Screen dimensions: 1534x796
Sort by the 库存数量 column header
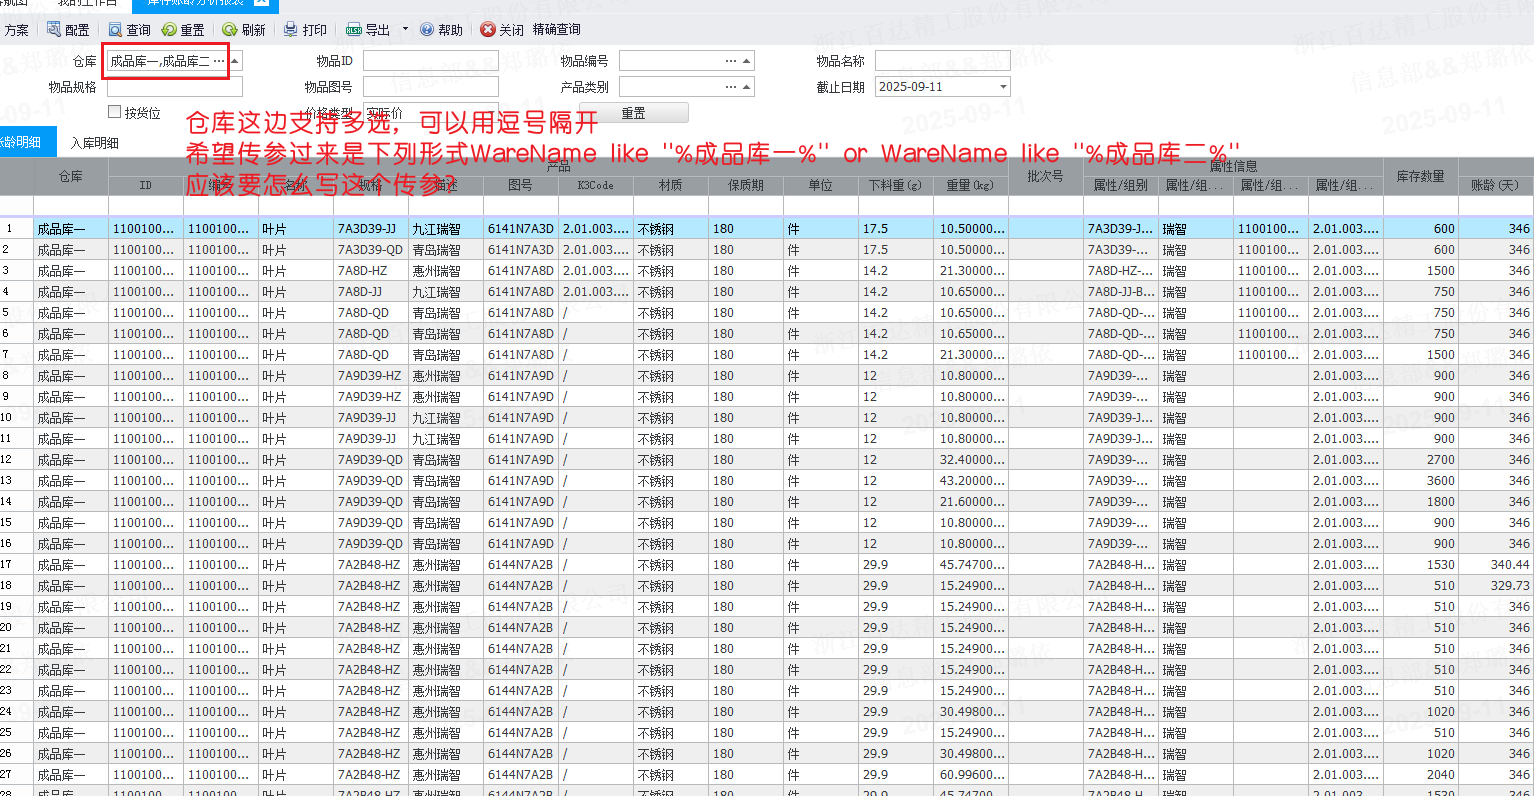[x=1420, y=176]
